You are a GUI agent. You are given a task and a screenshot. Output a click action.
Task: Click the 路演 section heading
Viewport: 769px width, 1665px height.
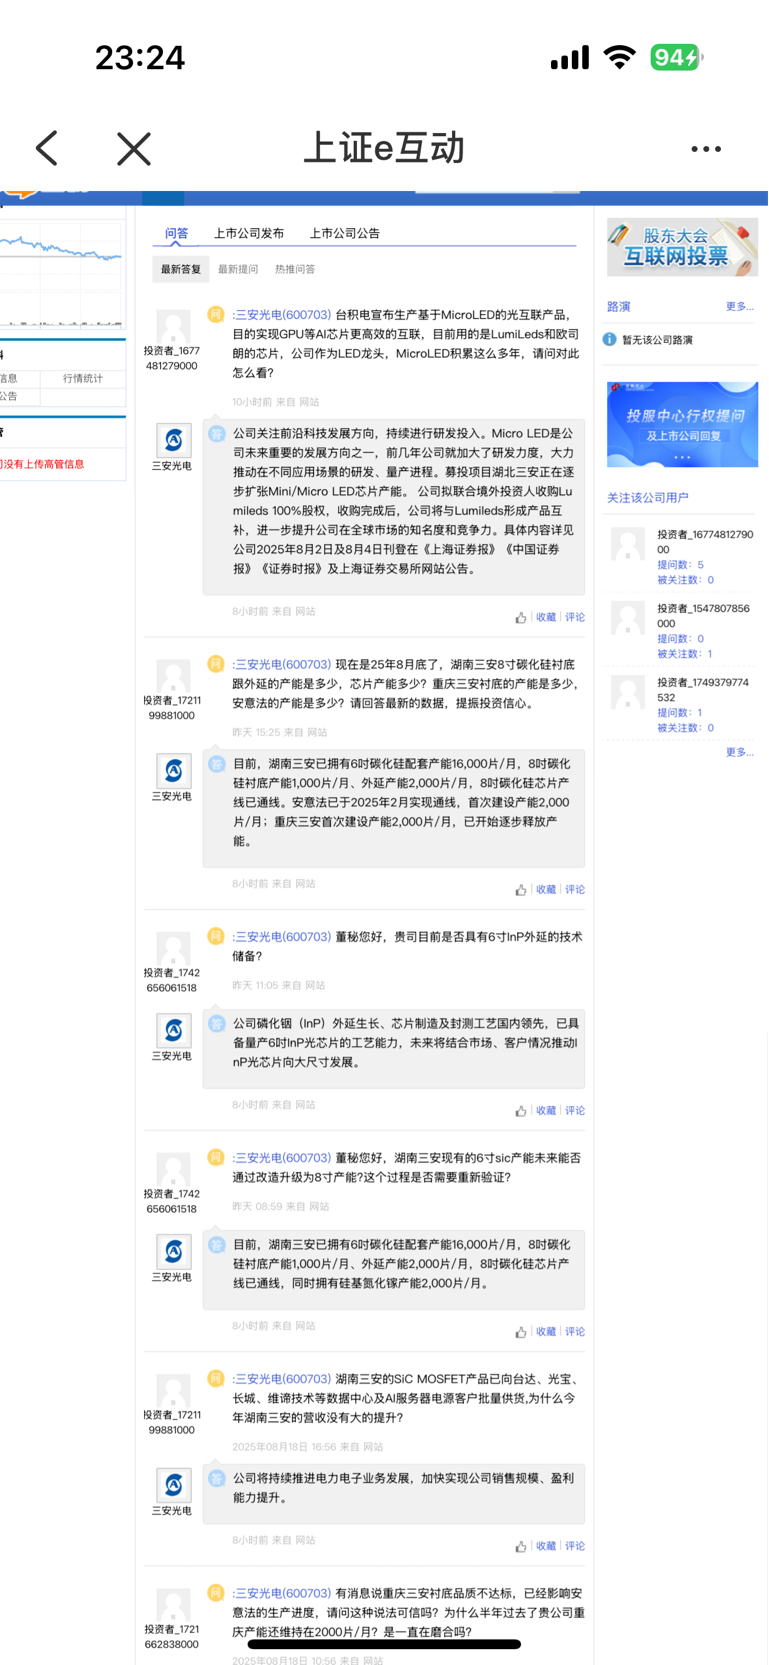pyautogui.click(x=619, y=307)
